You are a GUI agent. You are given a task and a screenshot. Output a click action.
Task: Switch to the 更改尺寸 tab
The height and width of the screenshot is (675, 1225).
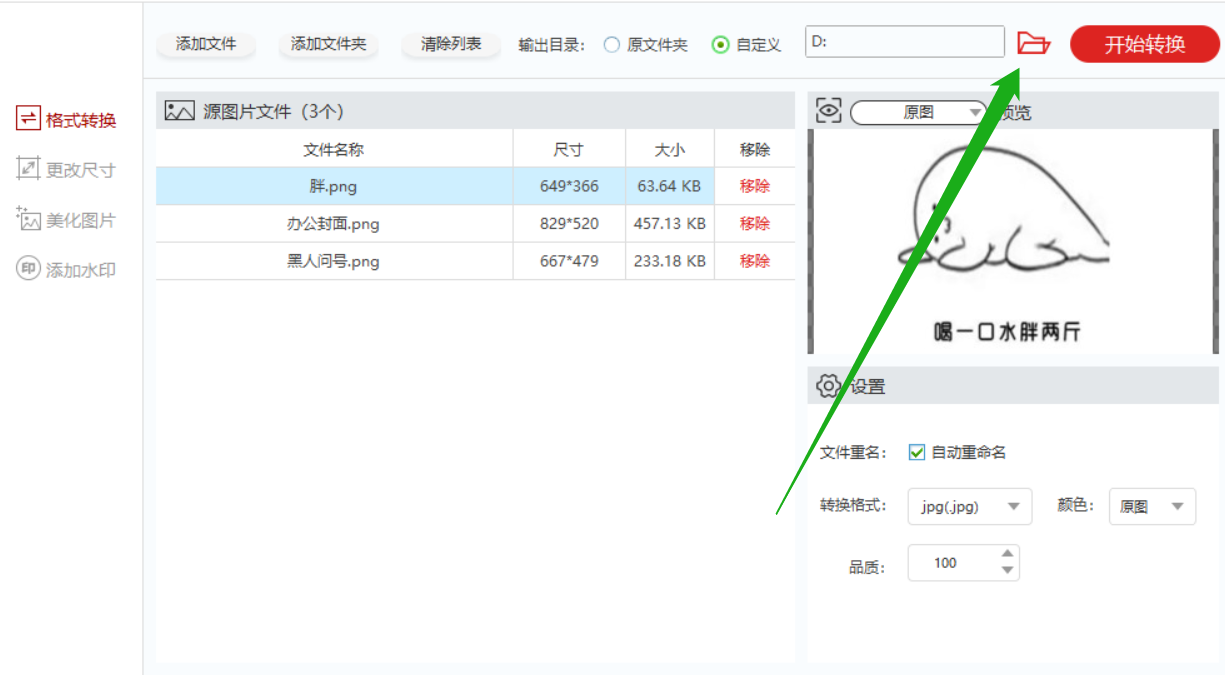click(67, 170)
